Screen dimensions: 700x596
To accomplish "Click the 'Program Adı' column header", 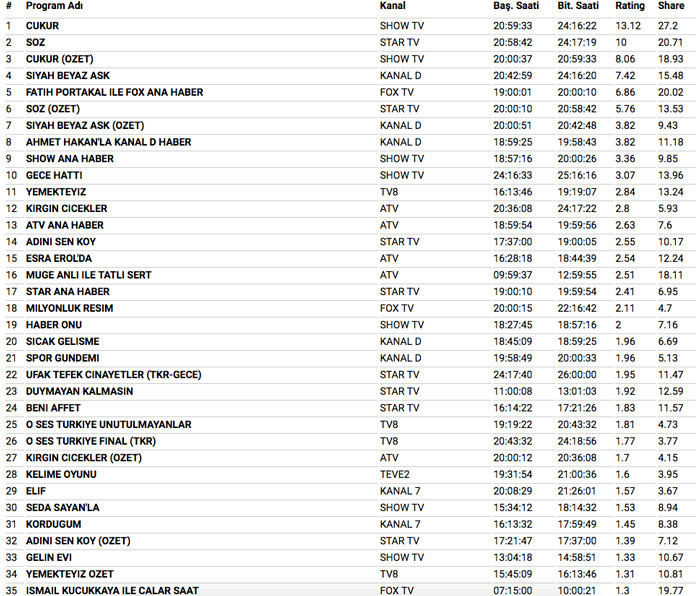I will pyautogui.click(x=54, y=6).
